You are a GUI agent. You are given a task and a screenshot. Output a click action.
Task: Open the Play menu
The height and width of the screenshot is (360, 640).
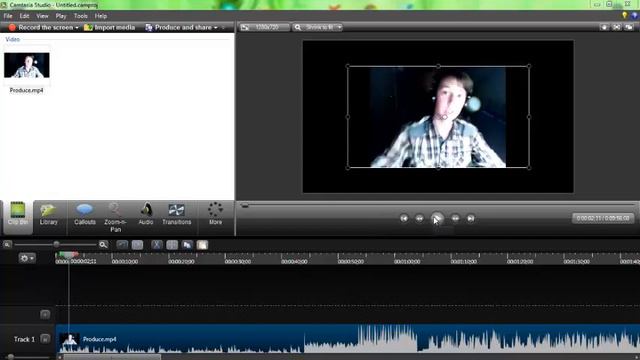click(x=61, y=16)
